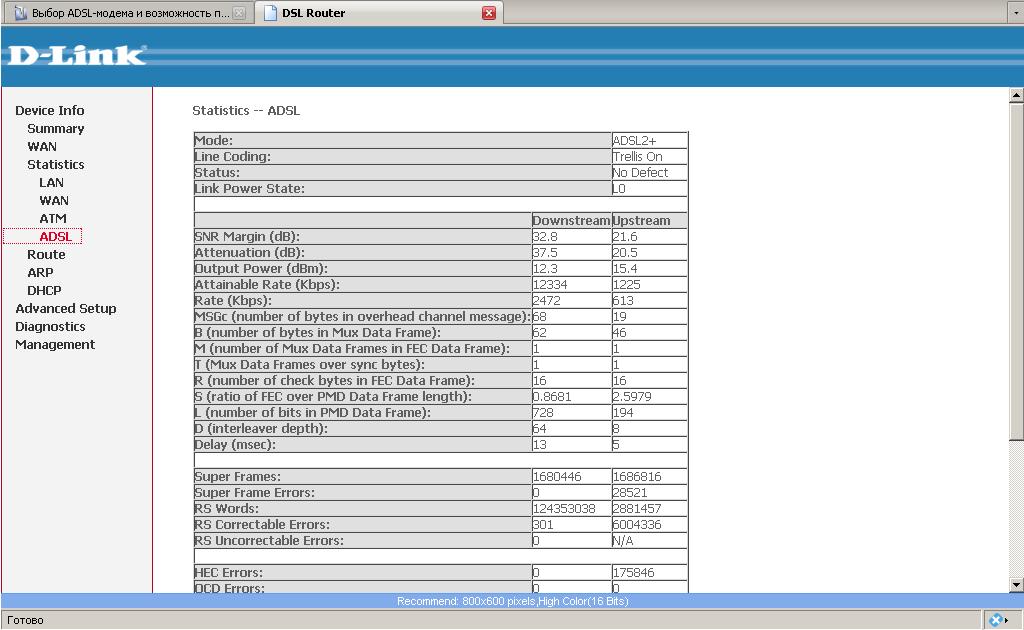Screen dimensions: 1024x630
Task: Expand the Statistics menu item
Action: point(55,164)
